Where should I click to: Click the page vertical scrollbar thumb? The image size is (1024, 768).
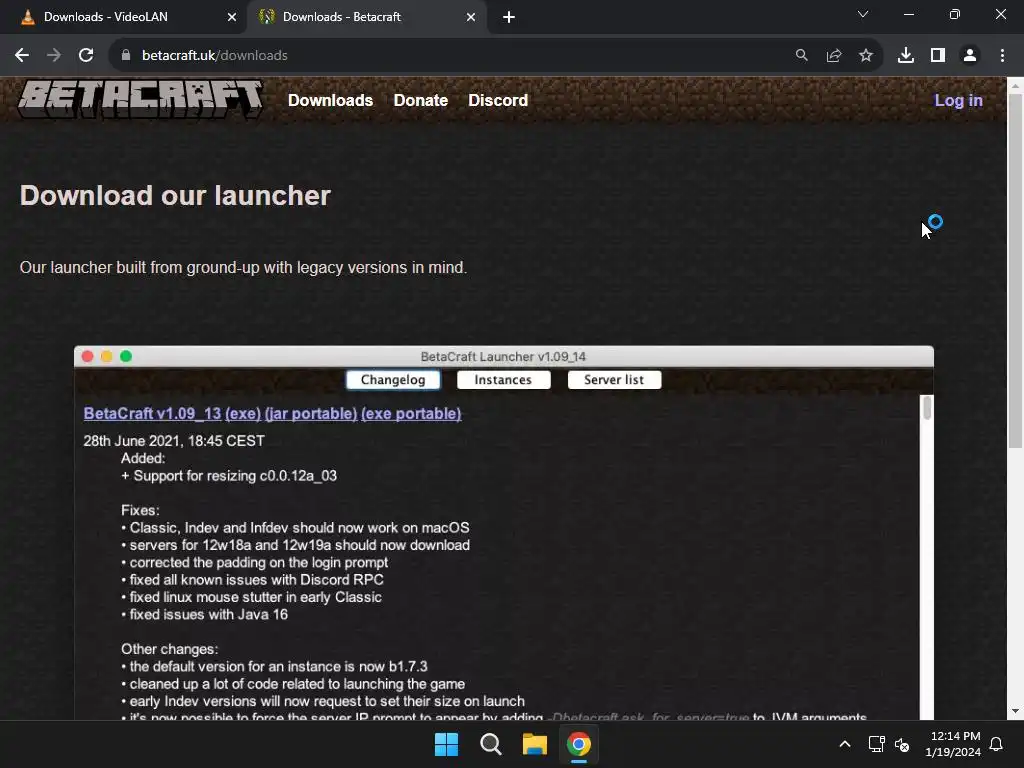pyautogui.click(x=1015, y=271)
